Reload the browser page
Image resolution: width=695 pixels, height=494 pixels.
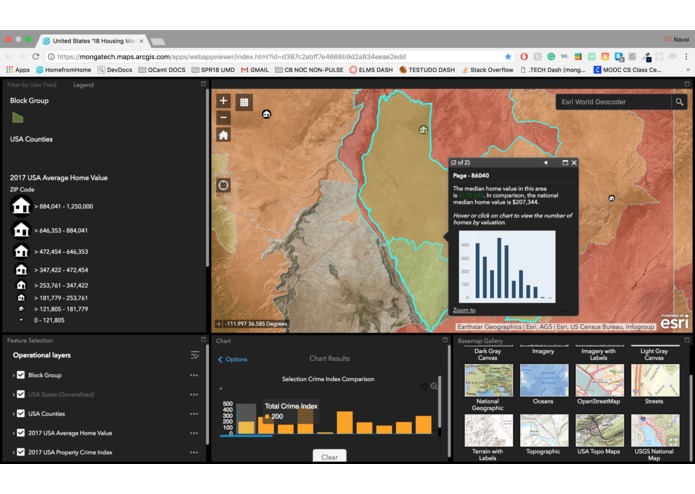[36, 56]
